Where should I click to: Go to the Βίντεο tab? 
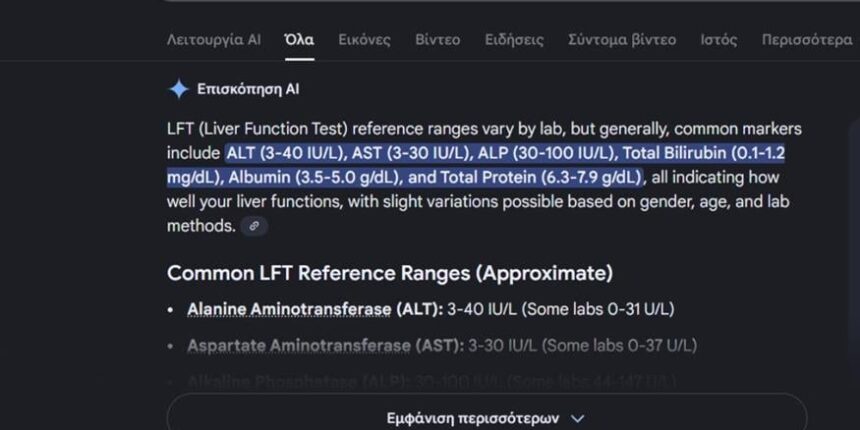437,40
